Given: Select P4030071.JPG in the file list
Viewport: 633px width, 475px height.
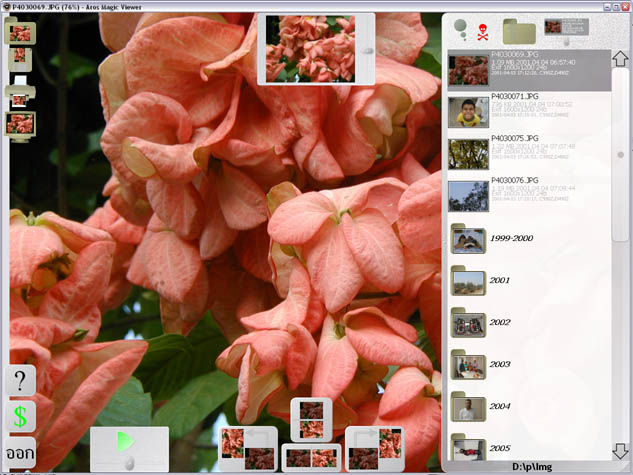Looking at the screenshot, I should coord(528,110).
